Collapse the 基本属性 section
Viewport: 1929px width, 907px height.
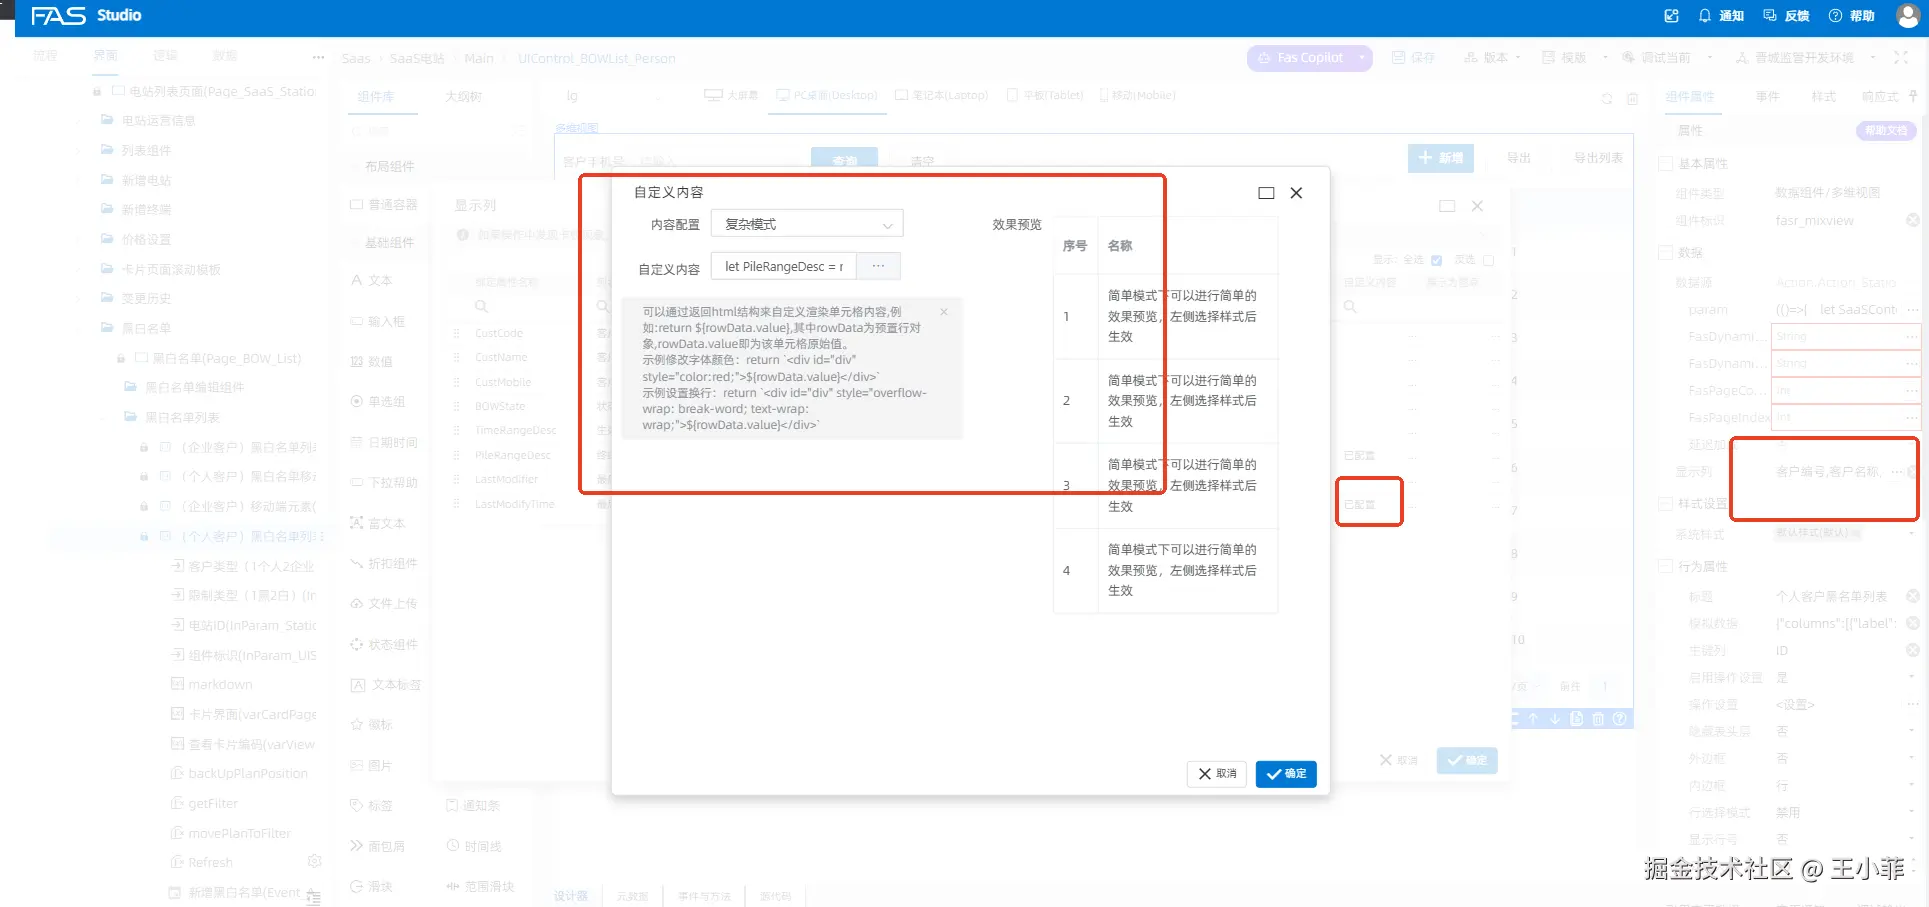point(1666,163)
